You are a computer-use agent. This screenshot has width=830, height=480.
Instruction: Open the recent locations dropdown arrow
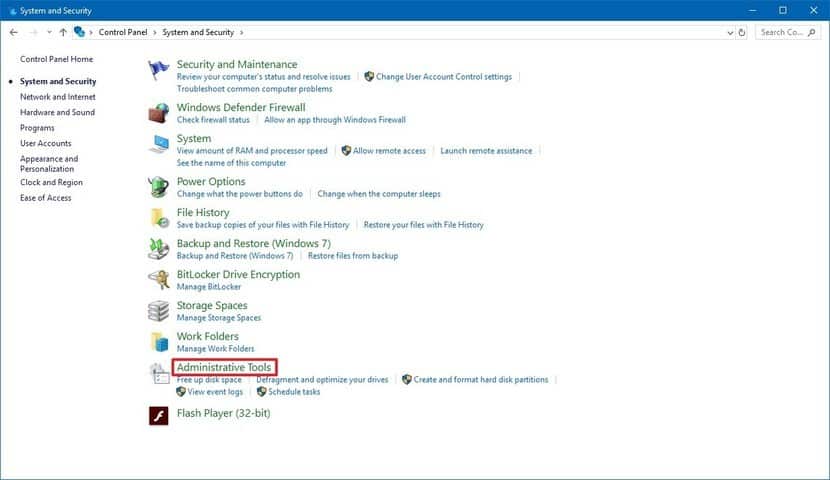(x=47, y=32)
